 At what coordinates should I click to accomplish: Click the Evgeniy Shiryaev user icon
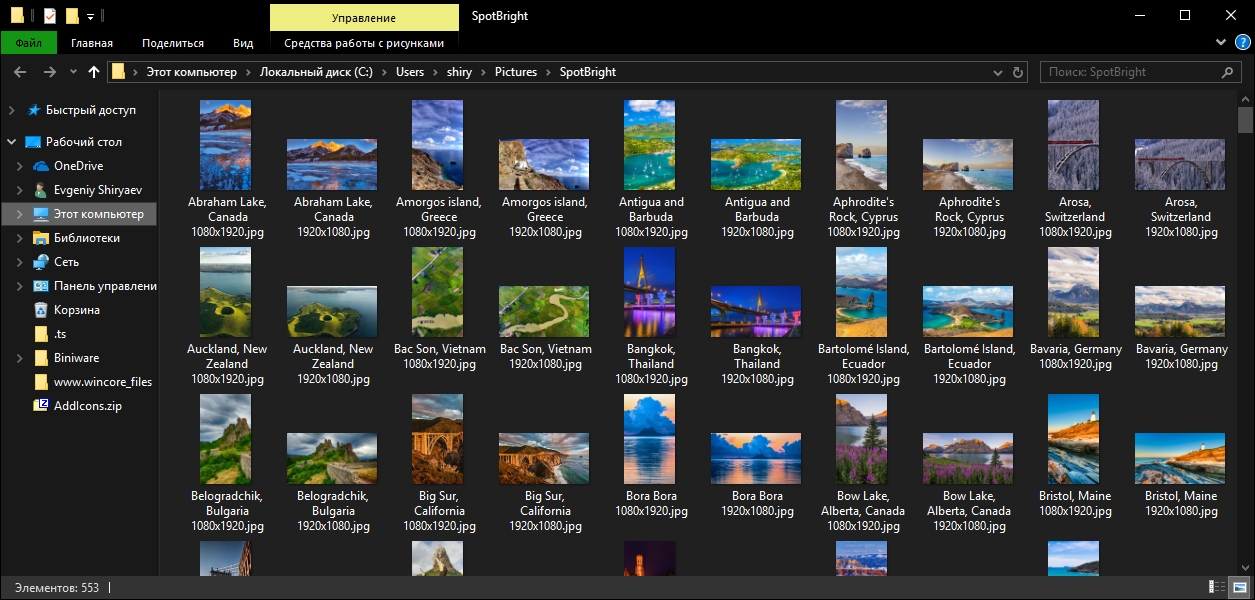click(41, 190)
